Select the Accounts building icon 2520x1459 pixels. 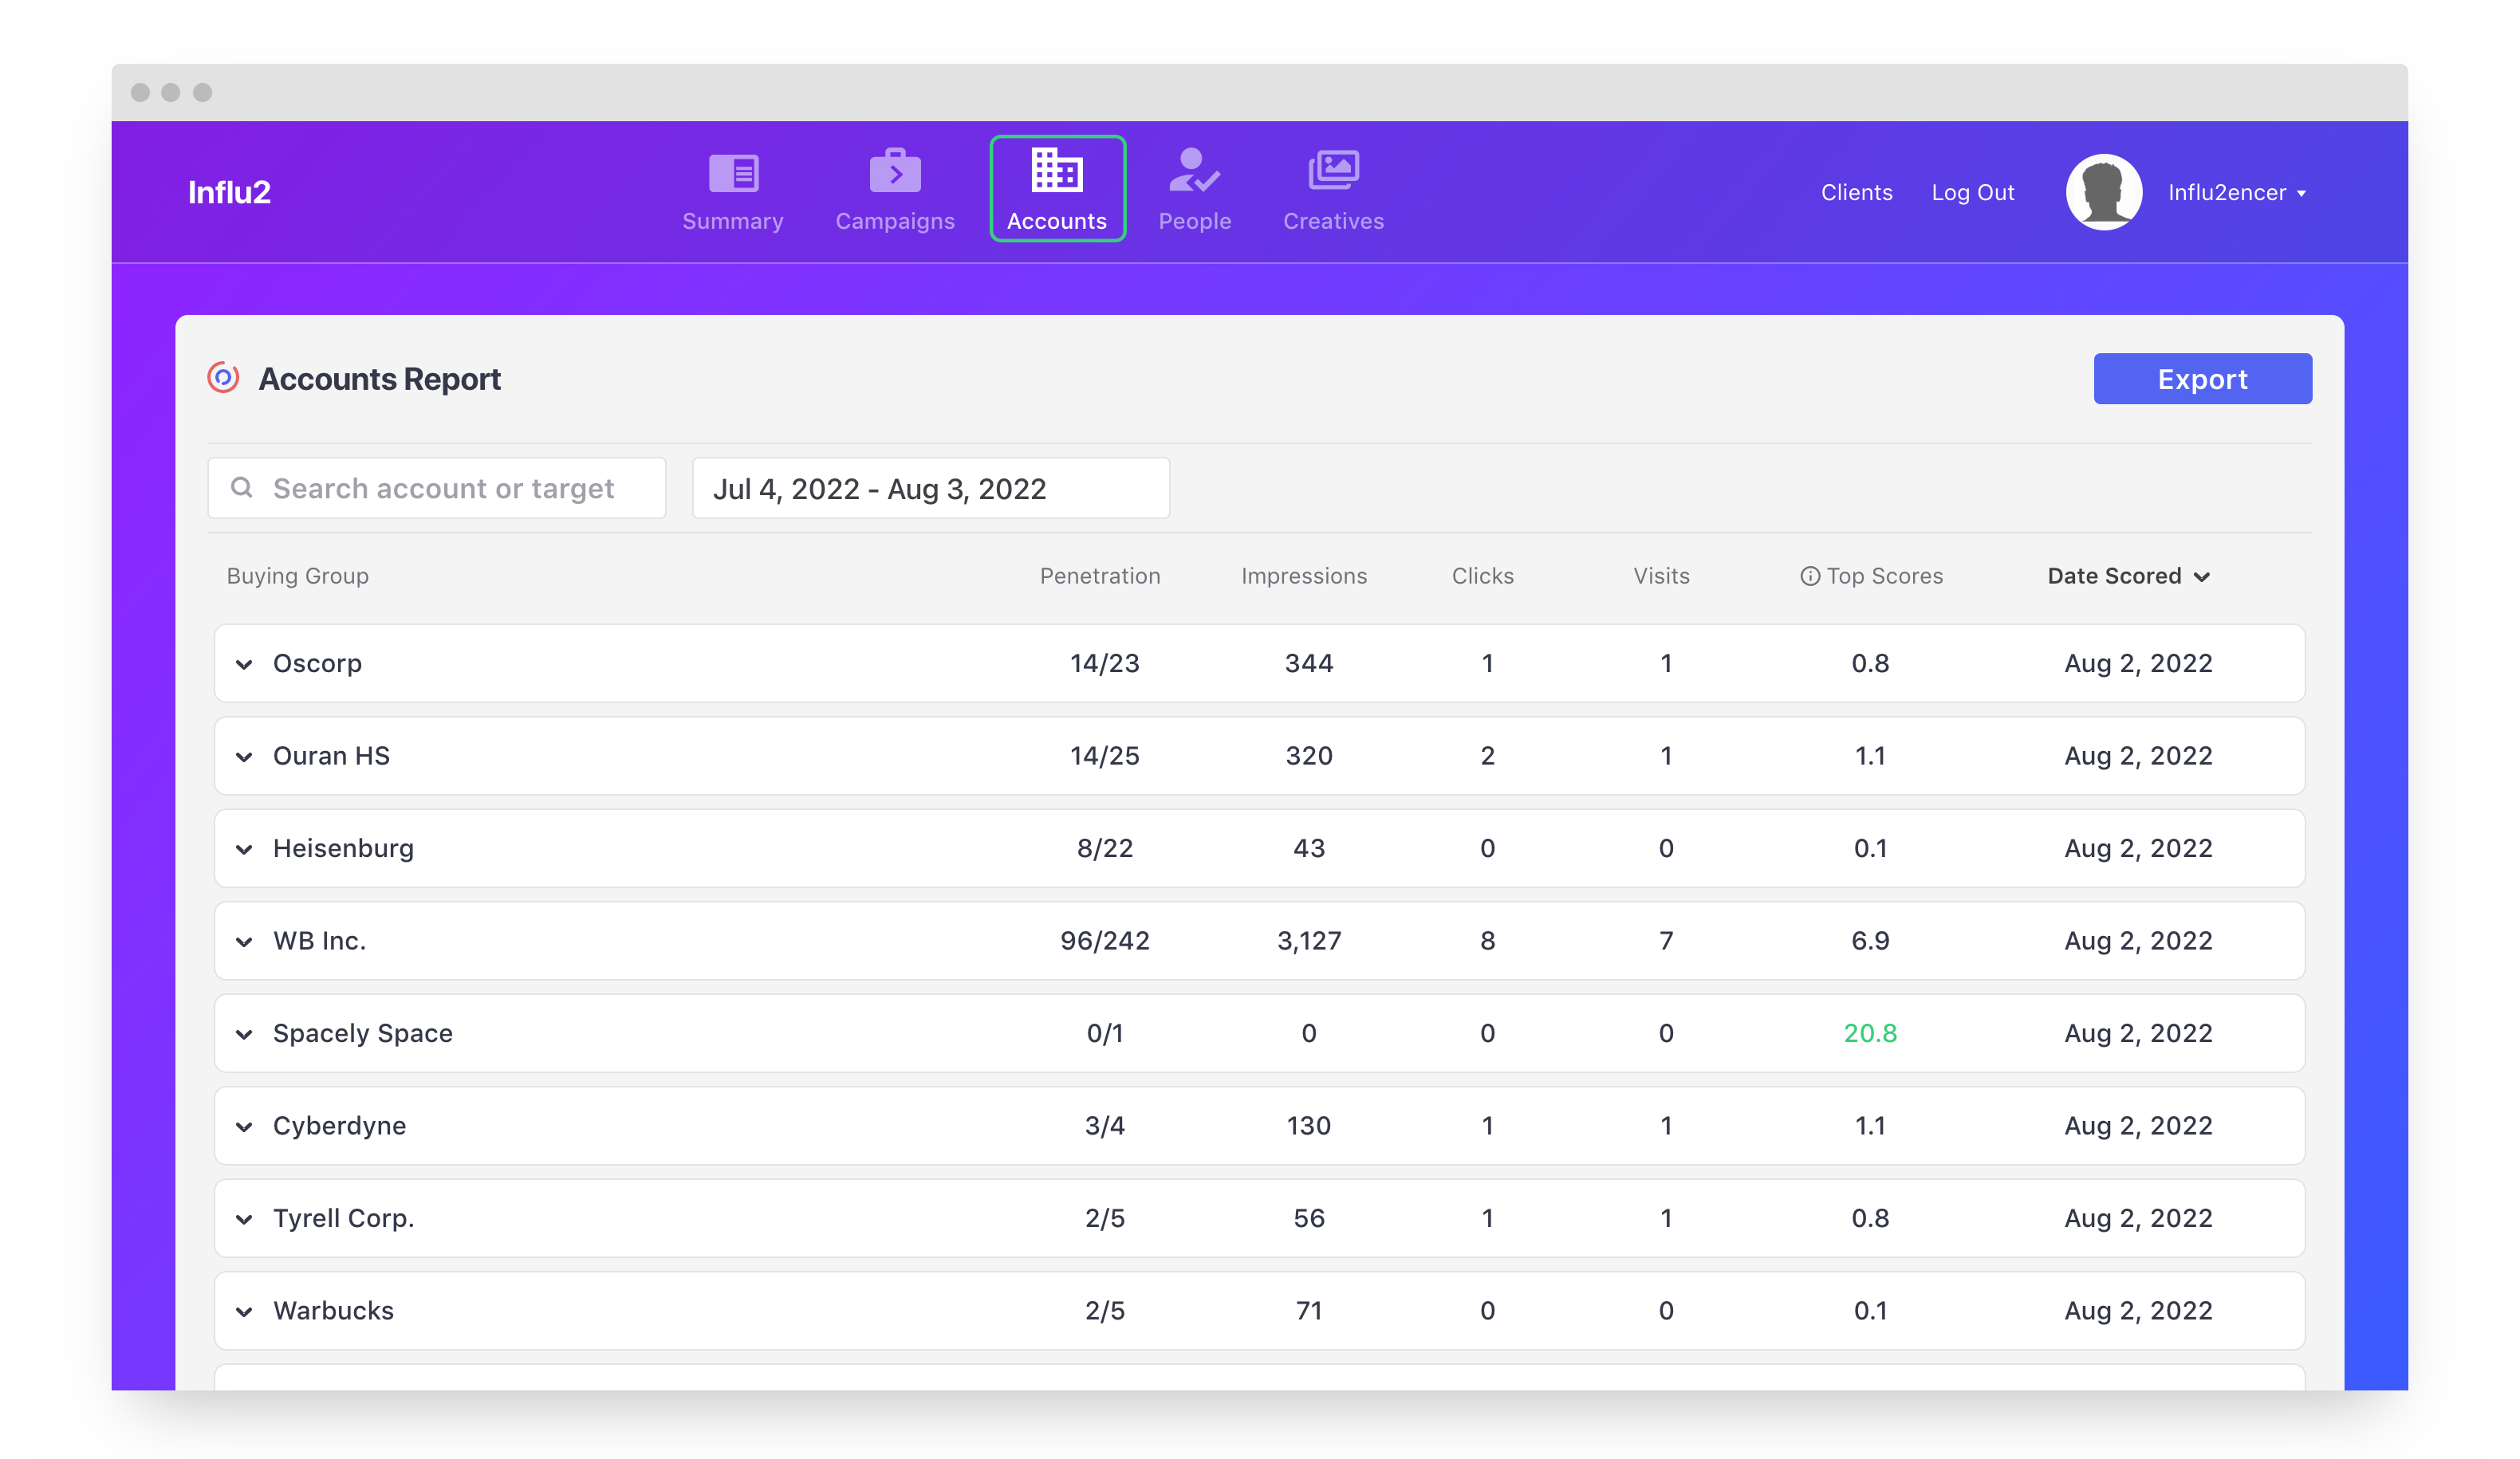[x=1056, y=170]
